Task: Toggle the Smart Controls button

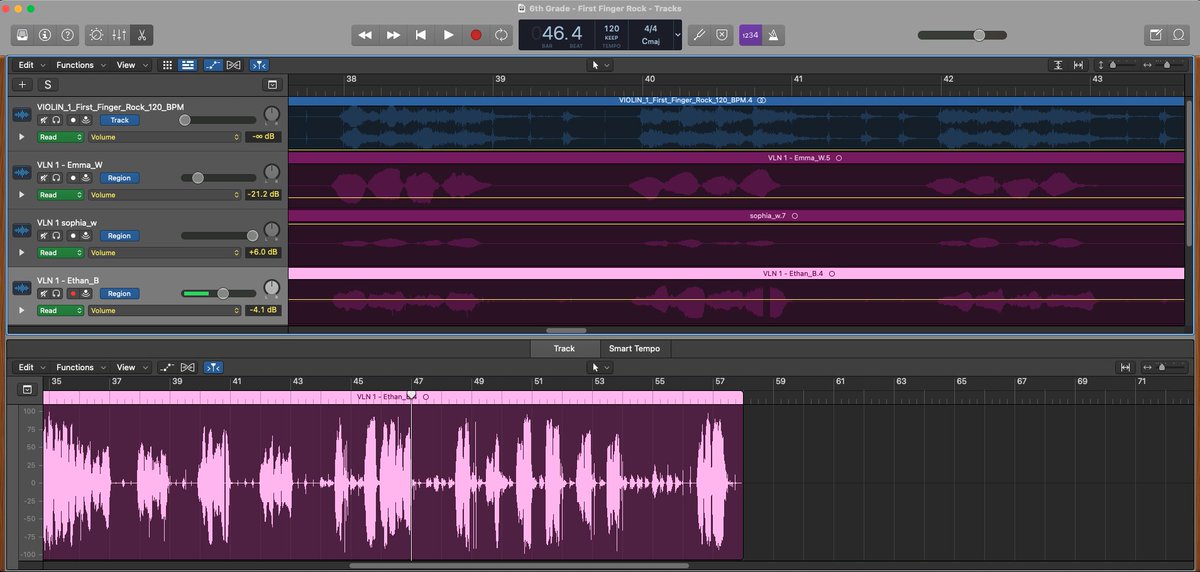Action: (96, 34)
